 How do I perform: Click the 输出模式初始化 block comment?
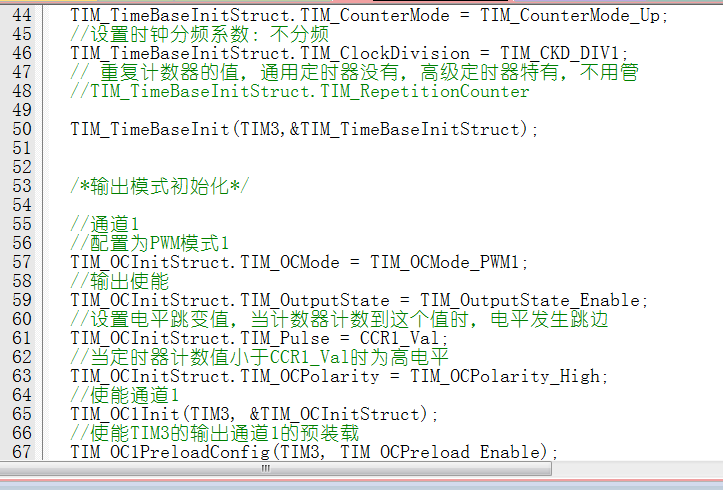coord(160,186)
